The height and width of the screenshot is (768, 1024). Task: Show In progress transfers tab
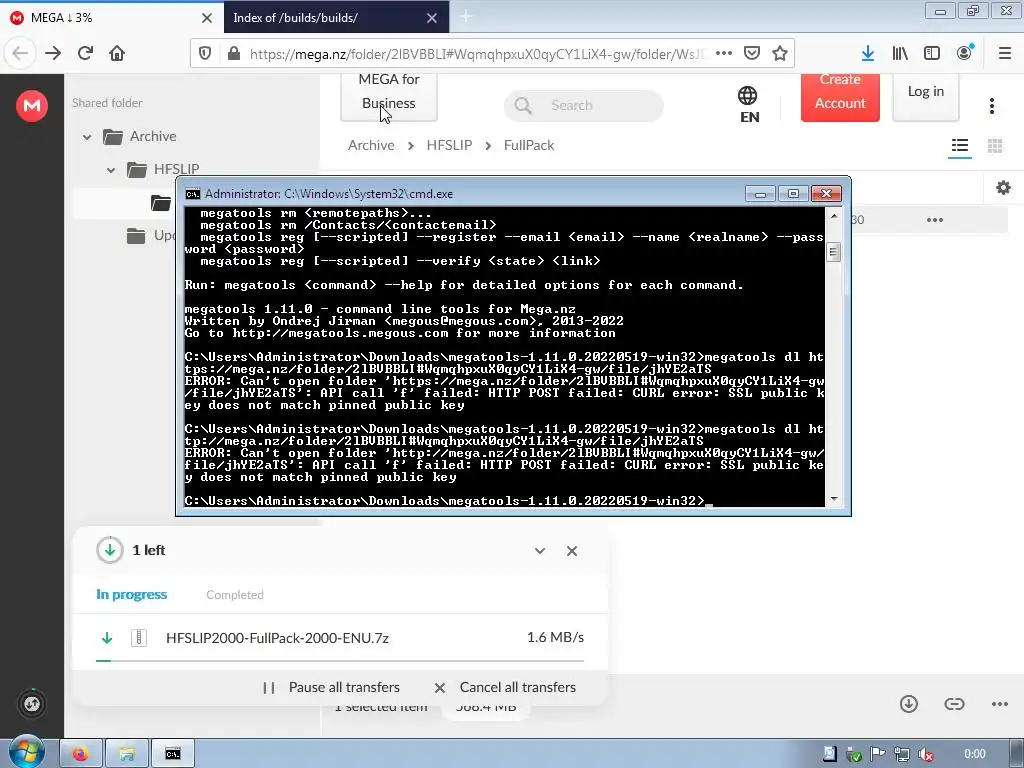131,594
